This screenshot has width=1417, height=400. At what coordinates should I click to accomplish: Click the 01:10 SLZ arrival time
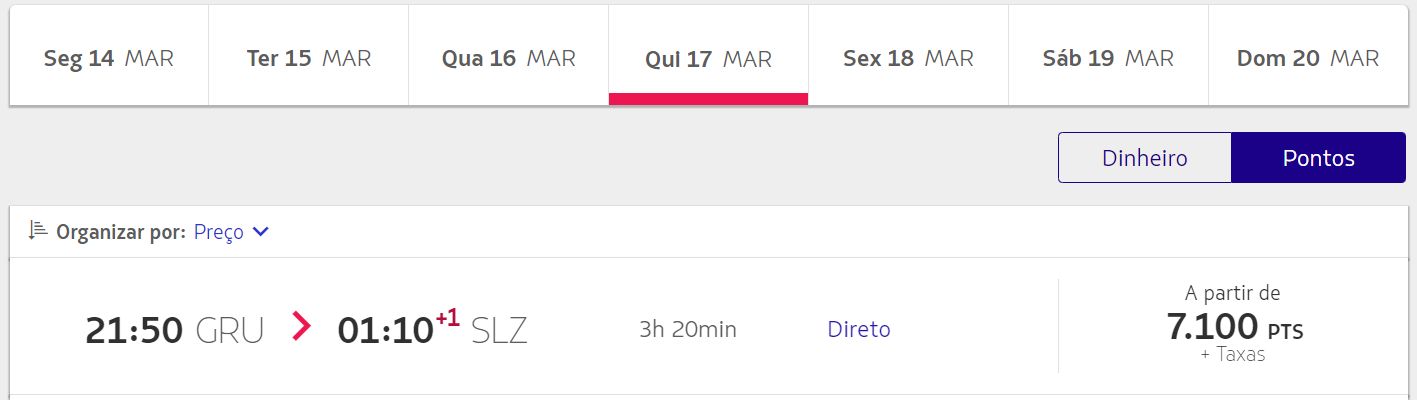click(x=432, y=330)
